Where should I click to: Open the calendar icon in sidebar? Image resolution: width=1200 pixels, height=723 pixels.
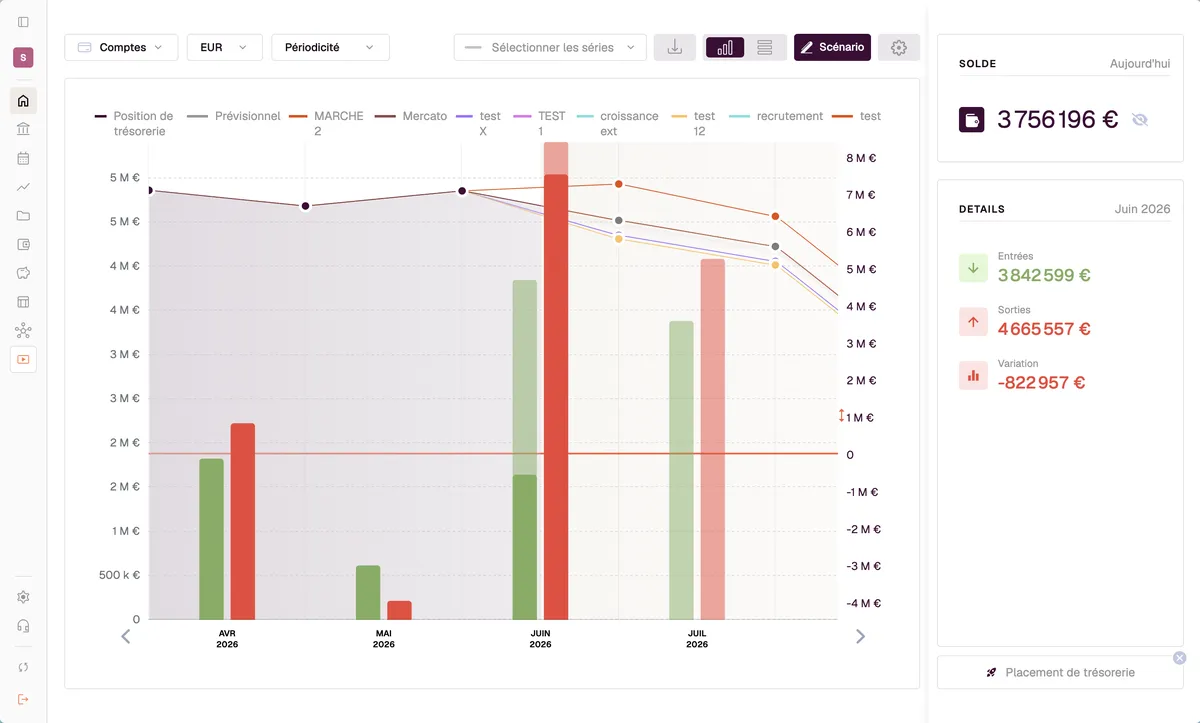23,158
